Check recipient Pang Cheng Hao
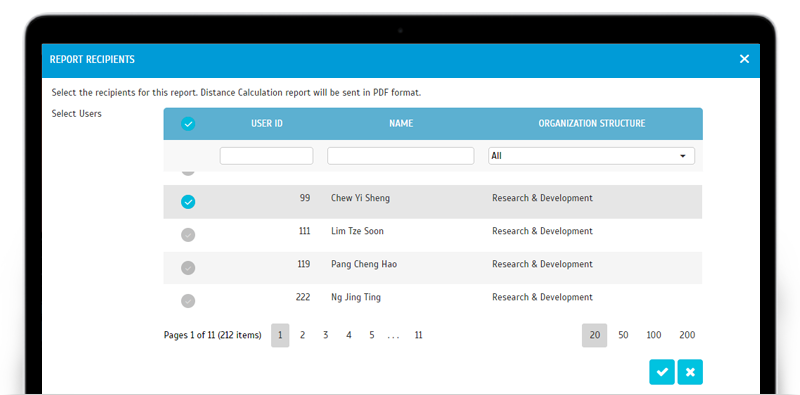The height and width of the screenshot is (395, 800). [188, 268]
